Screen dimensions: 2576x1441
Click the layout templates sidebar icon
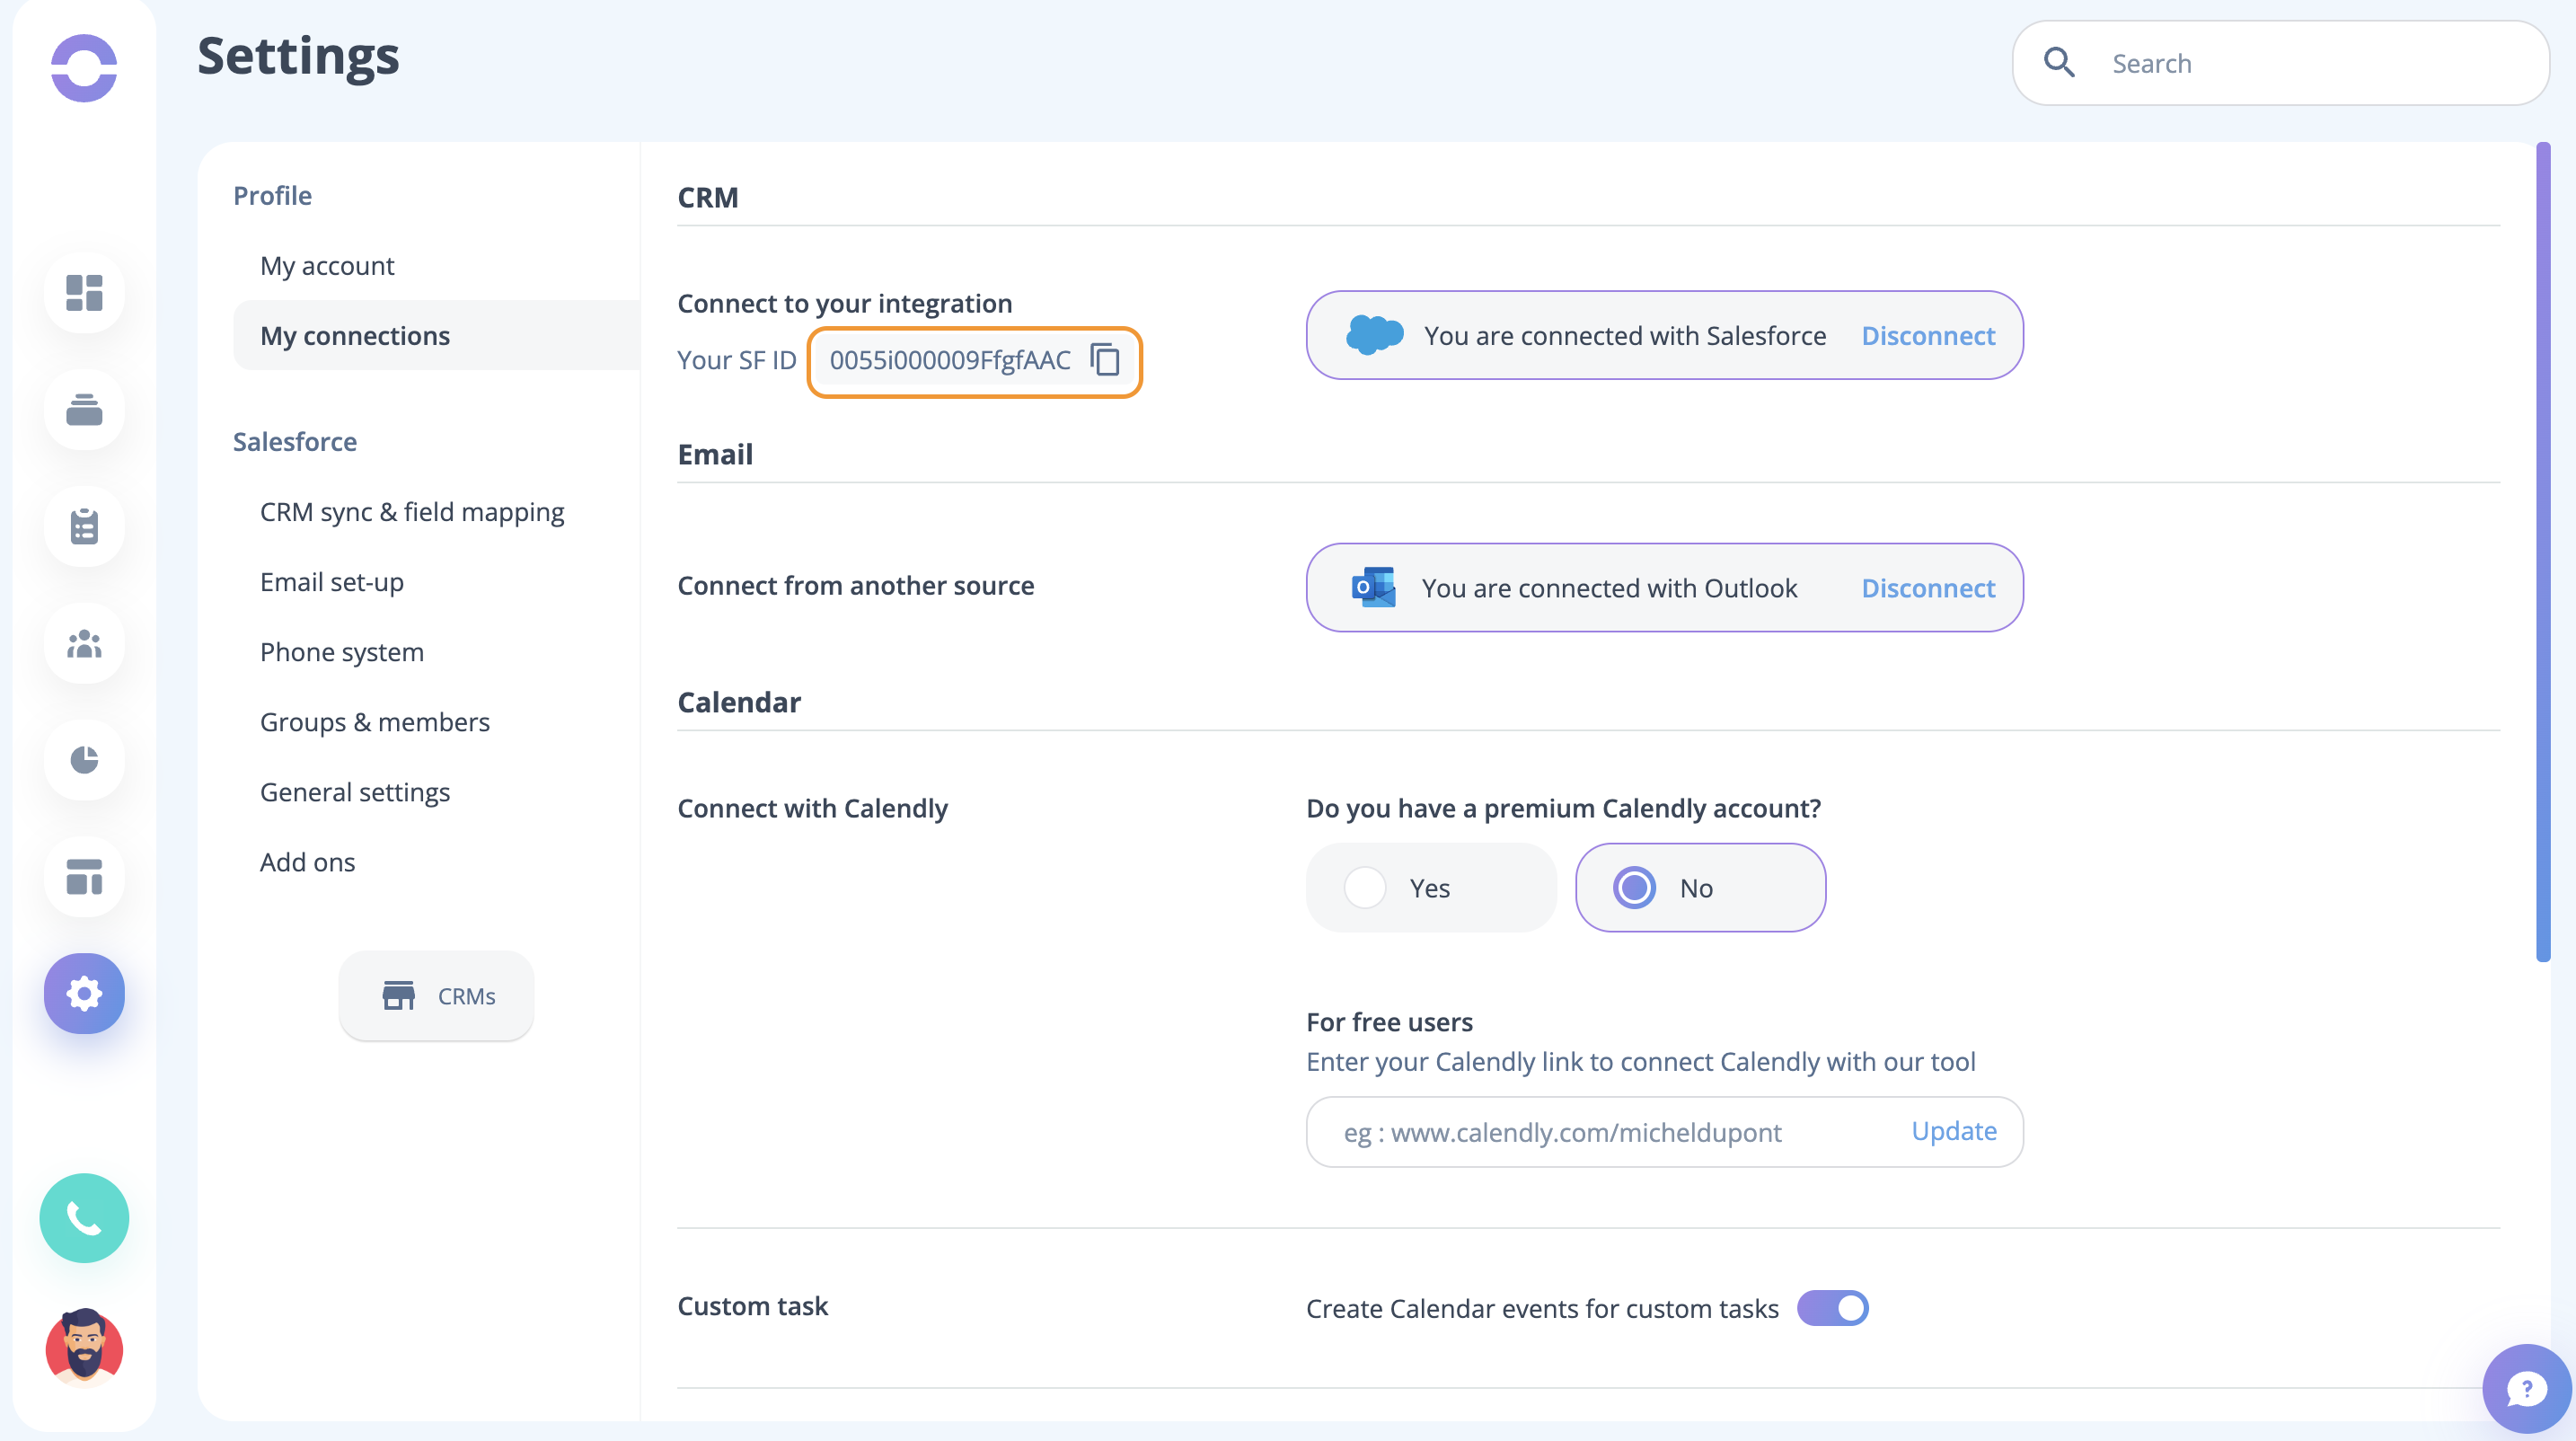tap(84, 877)
